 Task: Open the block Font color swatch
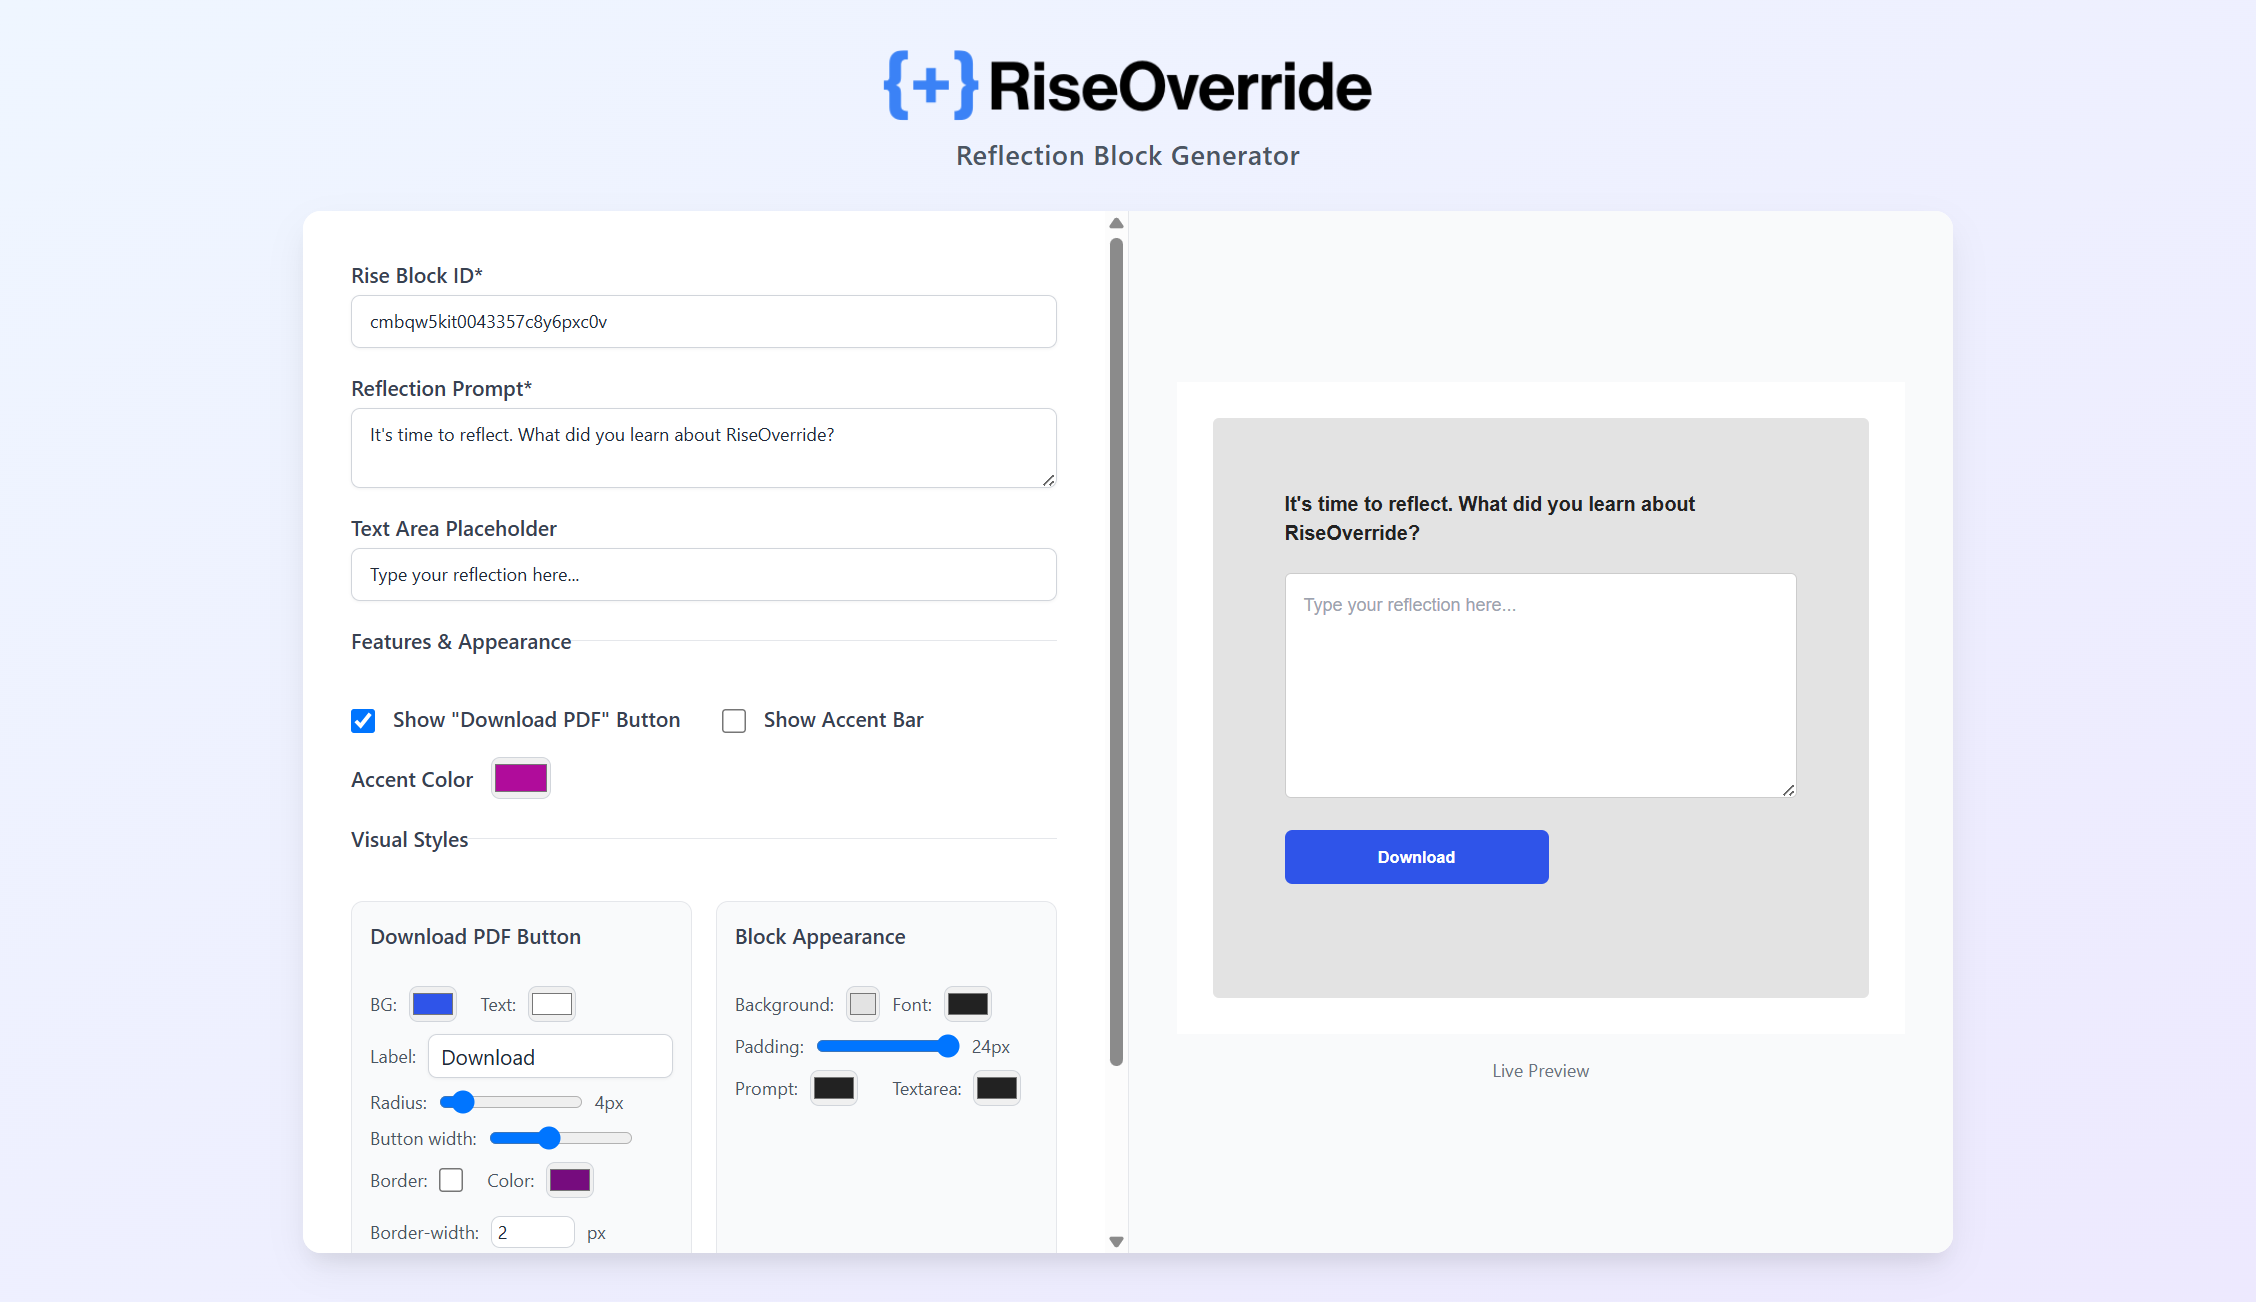pyautogui.click(x=968, y=1004)
